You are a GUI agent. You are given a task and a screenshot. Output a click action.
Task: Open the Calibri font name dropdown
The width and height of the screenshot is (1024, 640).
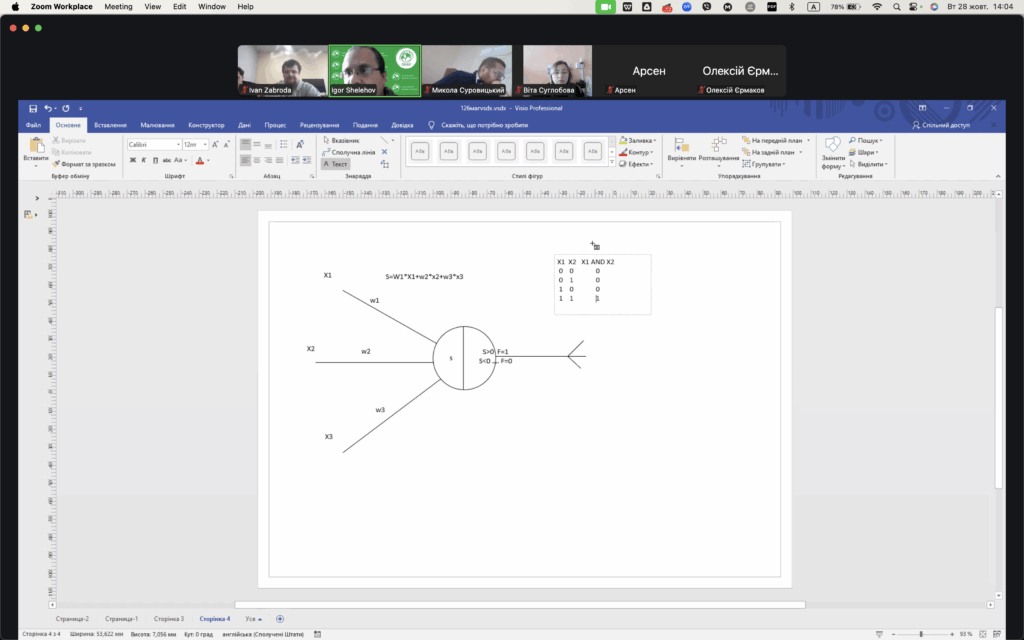tap(178, 145)
